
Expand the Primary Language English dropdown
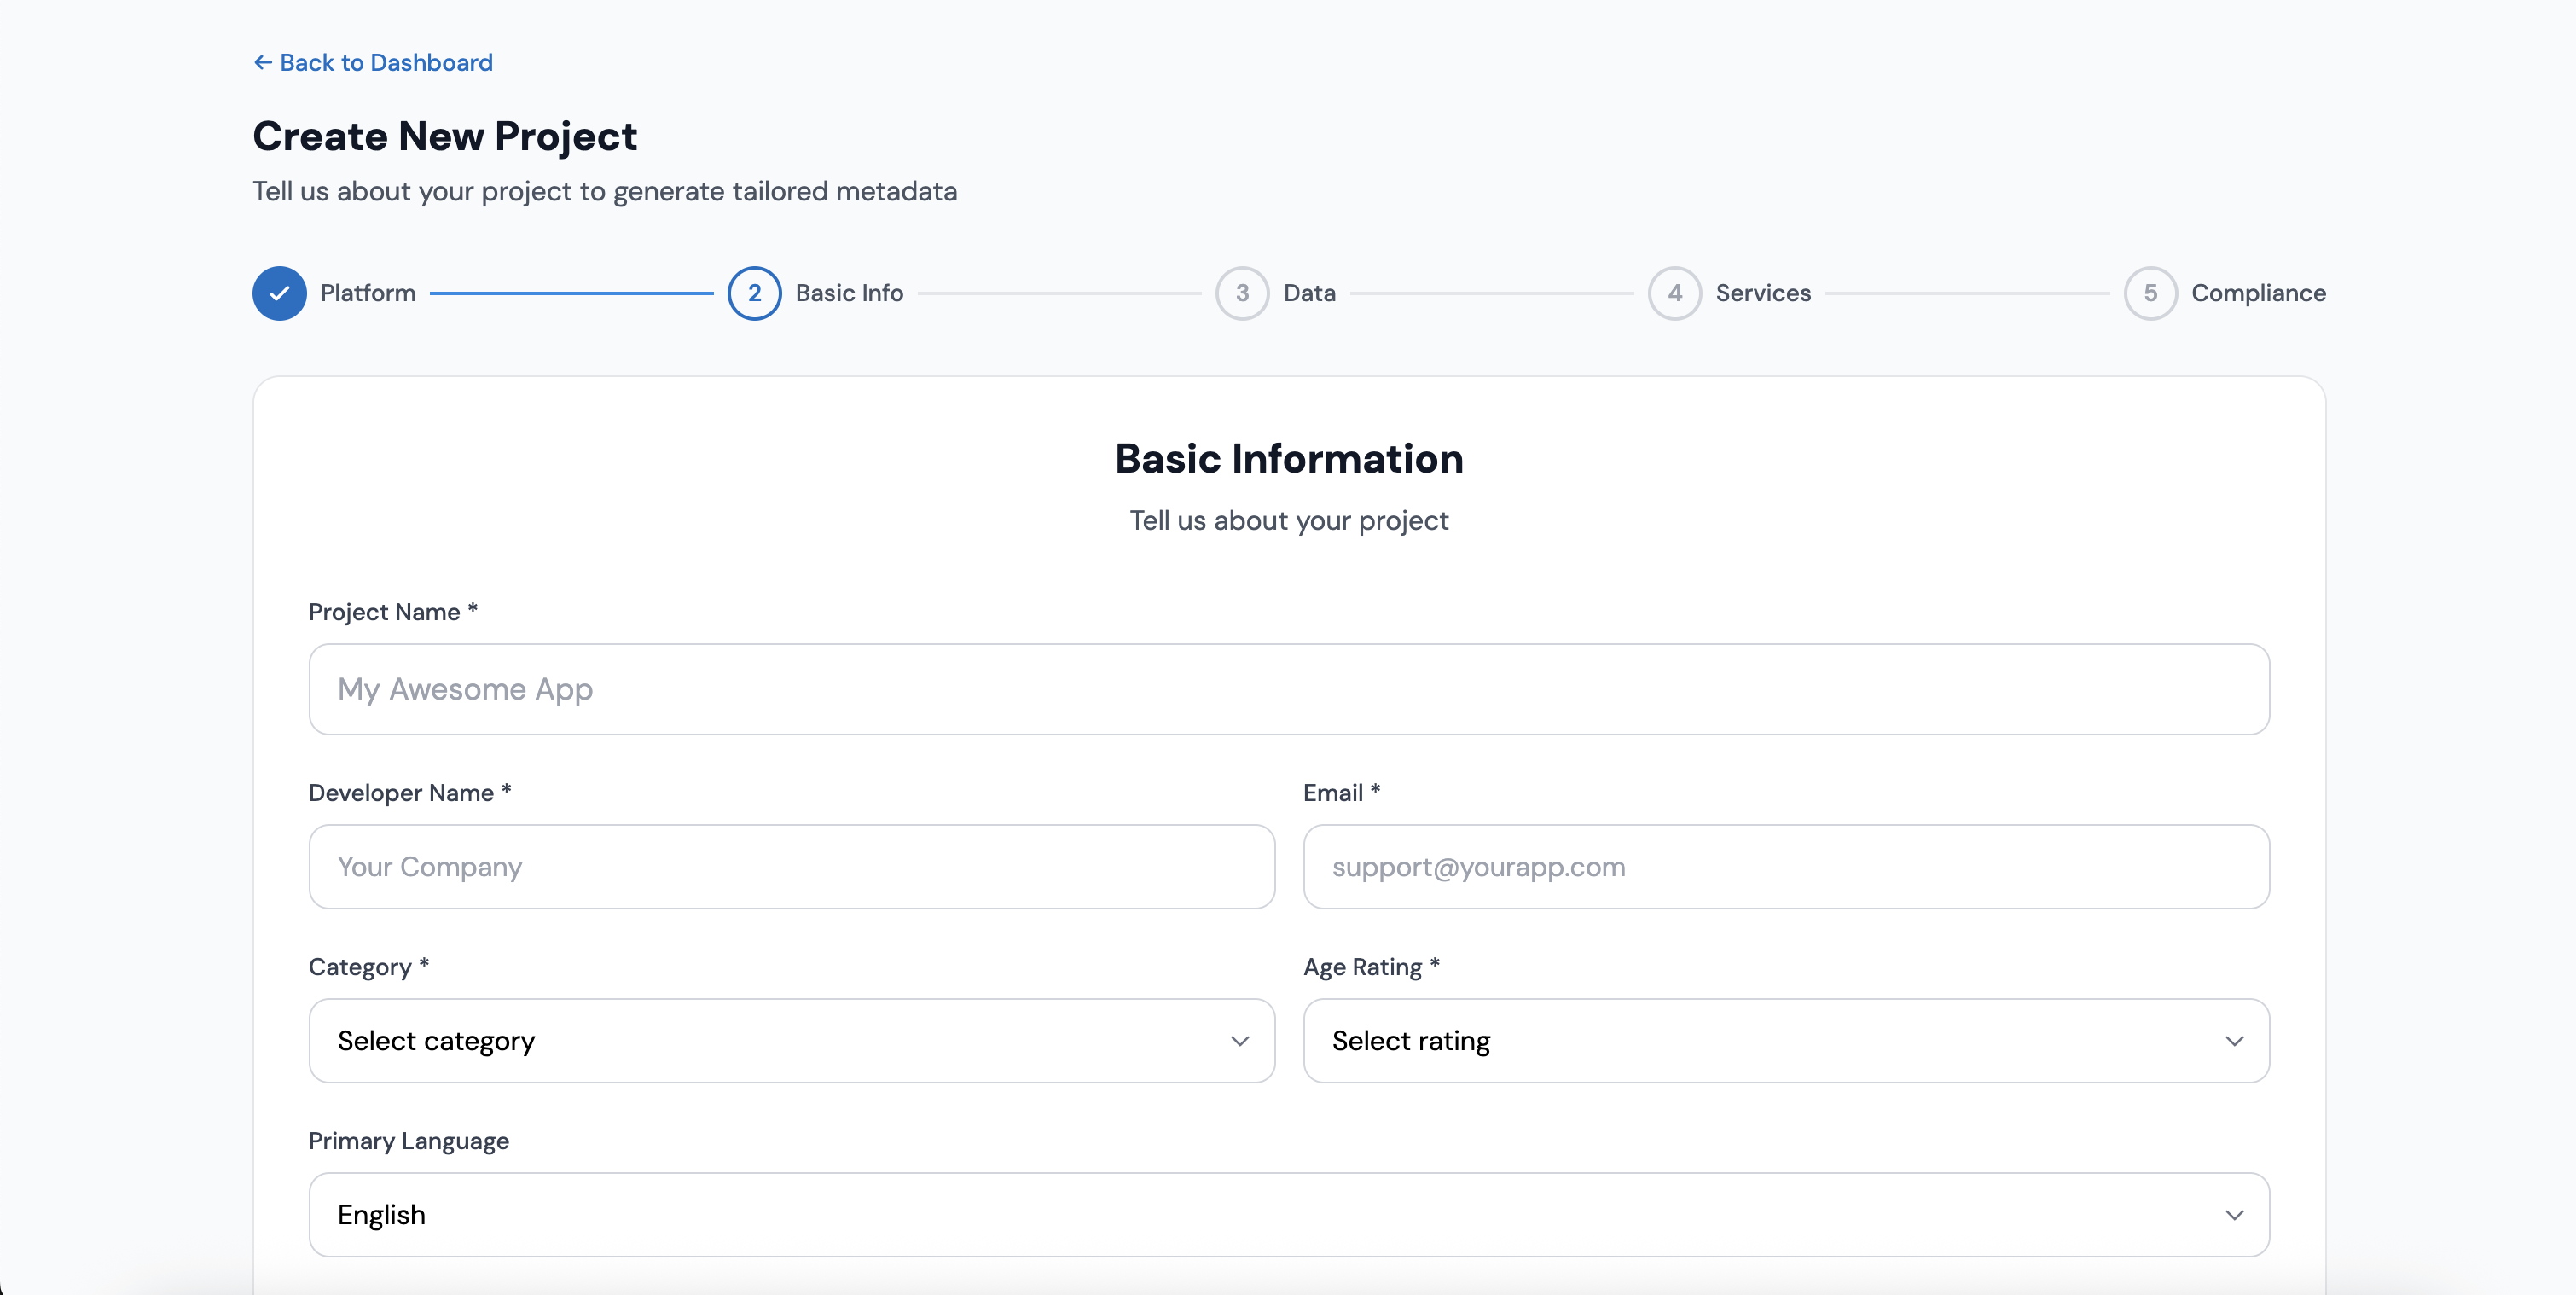[x=1288, y=1215]
